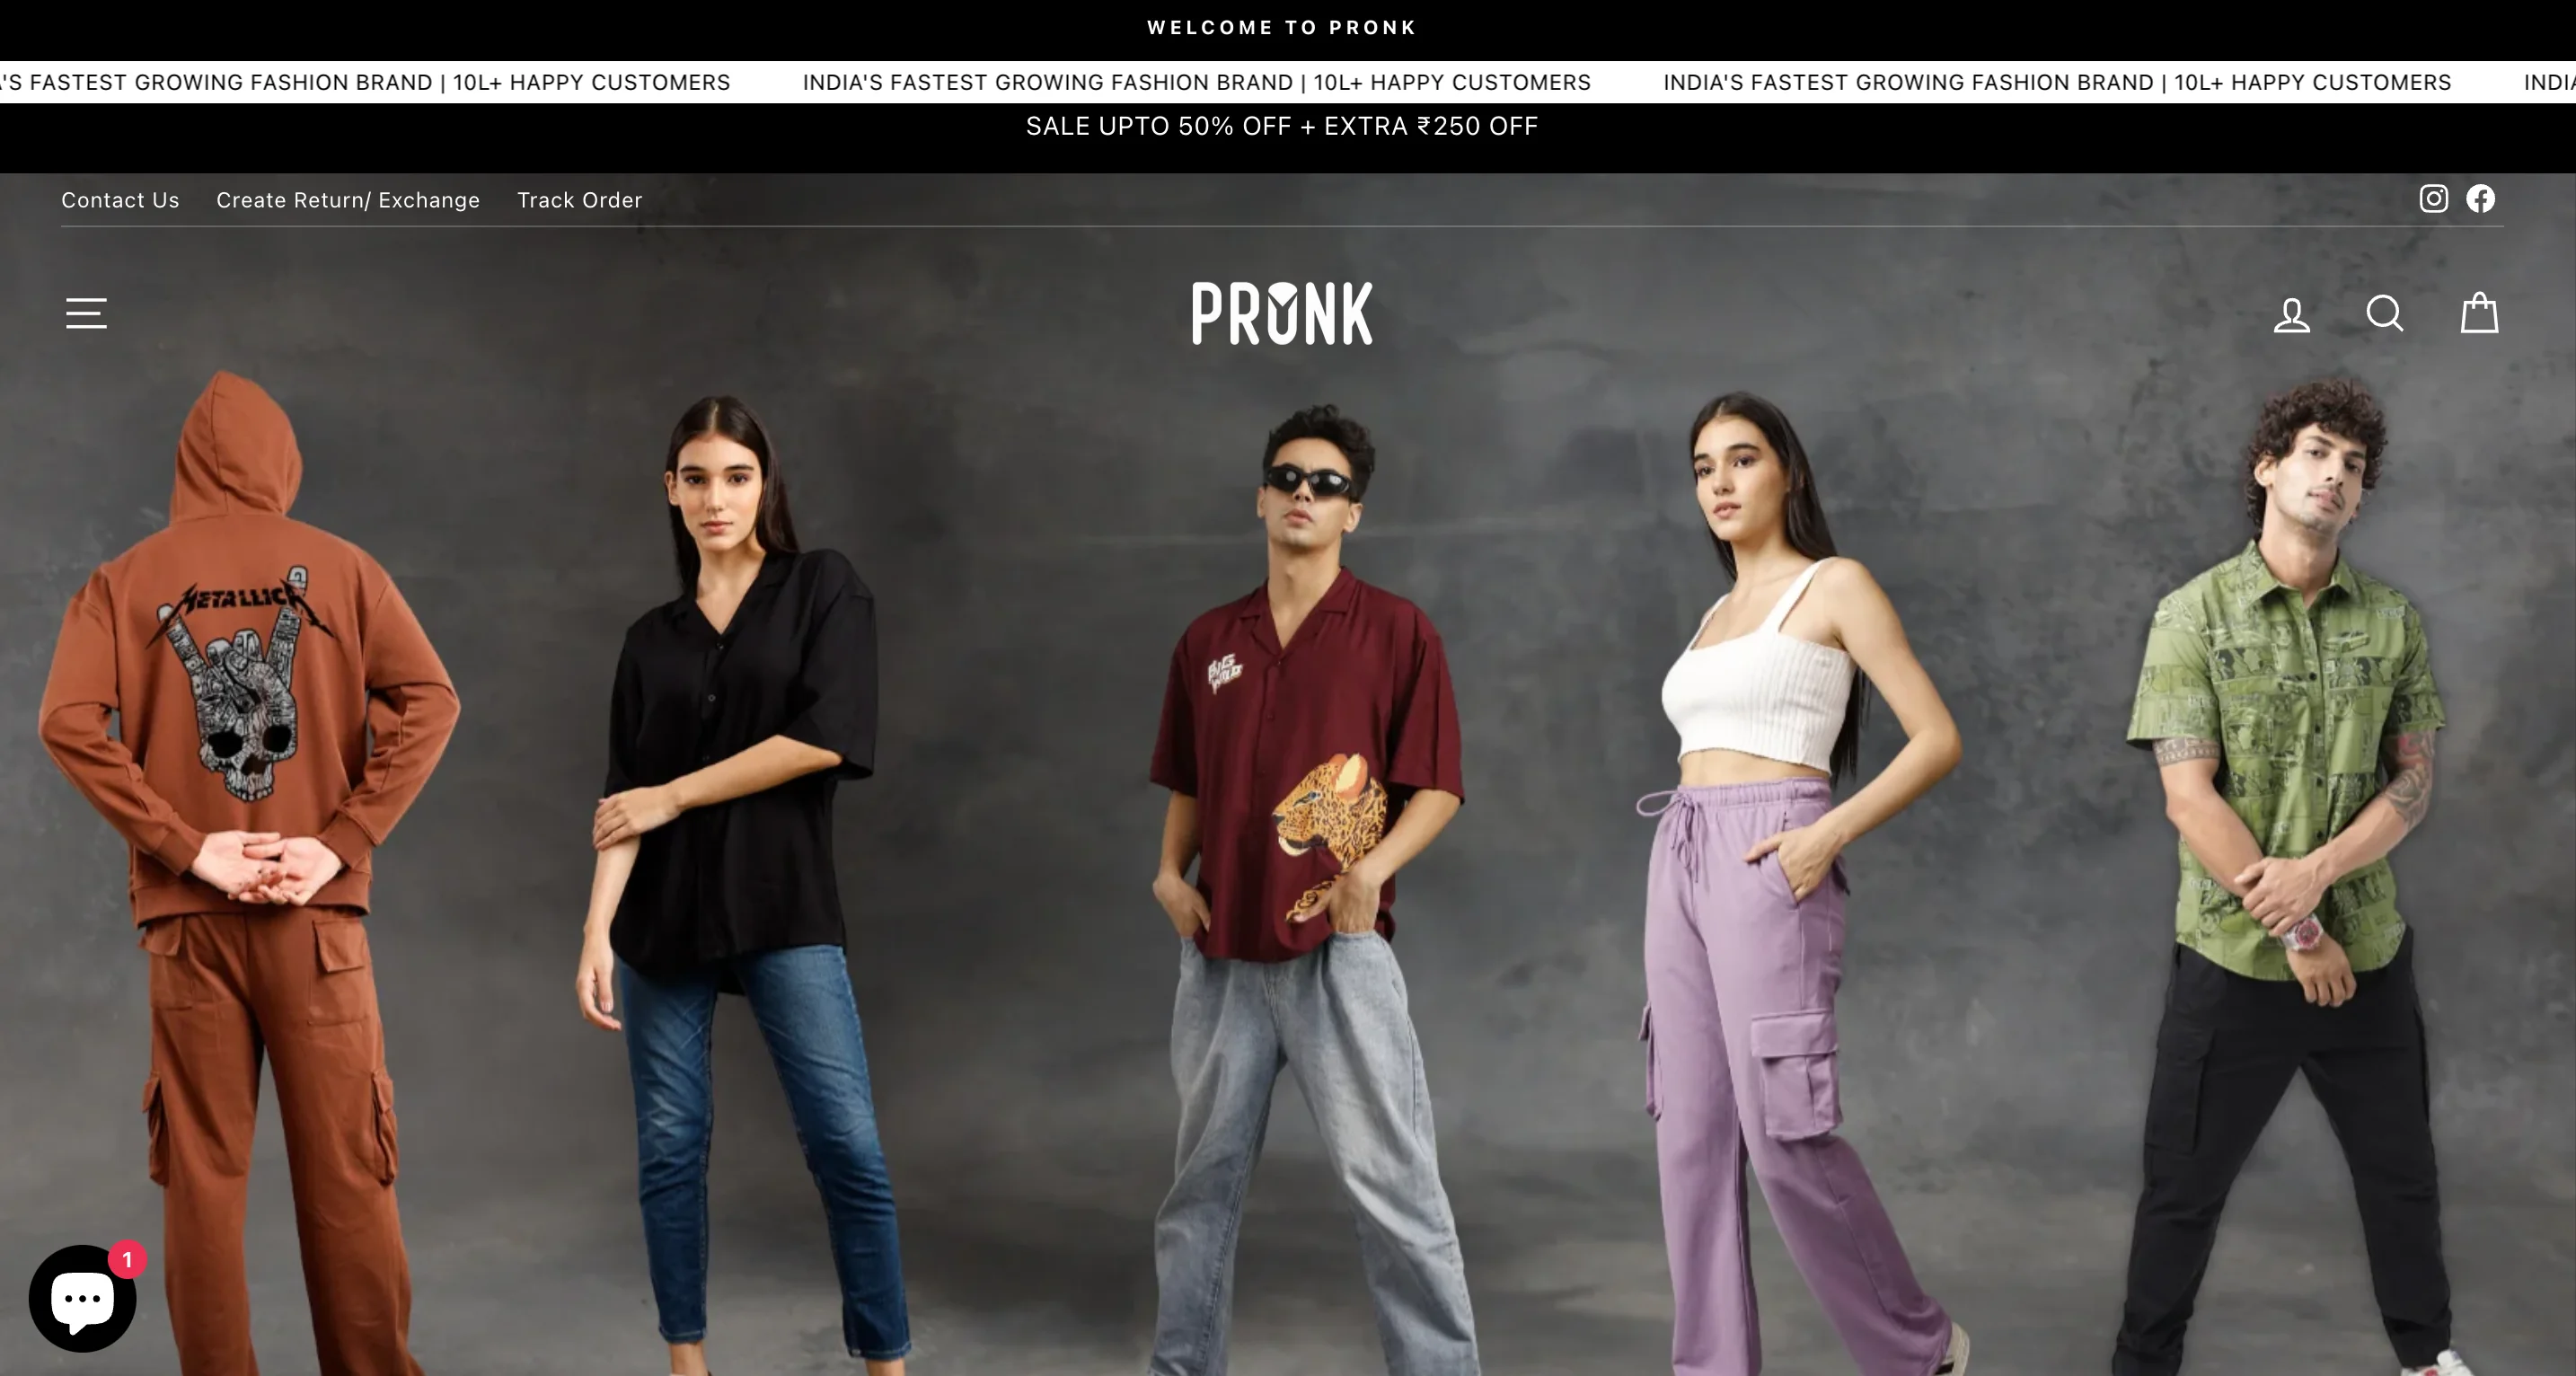Click the PRONK logo
The height and width of the screenshot is (1376, 2576).
(x=1282, y=313)
